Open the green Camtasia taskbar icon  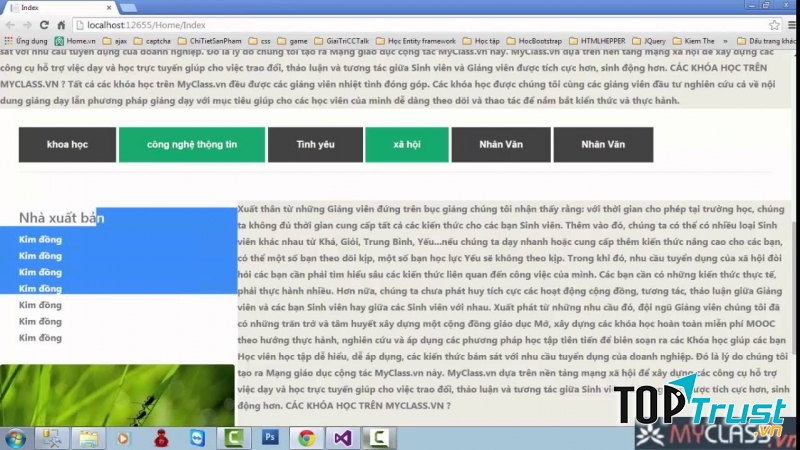[x=234, y=438]
